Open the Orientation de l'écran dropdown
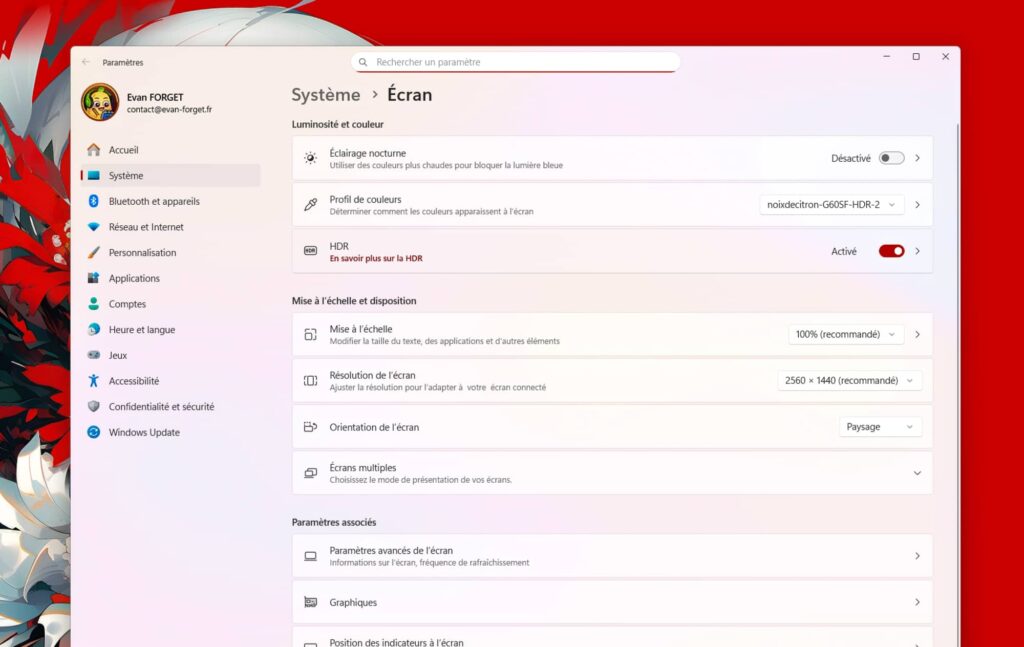Screen dimensions: 1024x647 click(x=880, y=426)
